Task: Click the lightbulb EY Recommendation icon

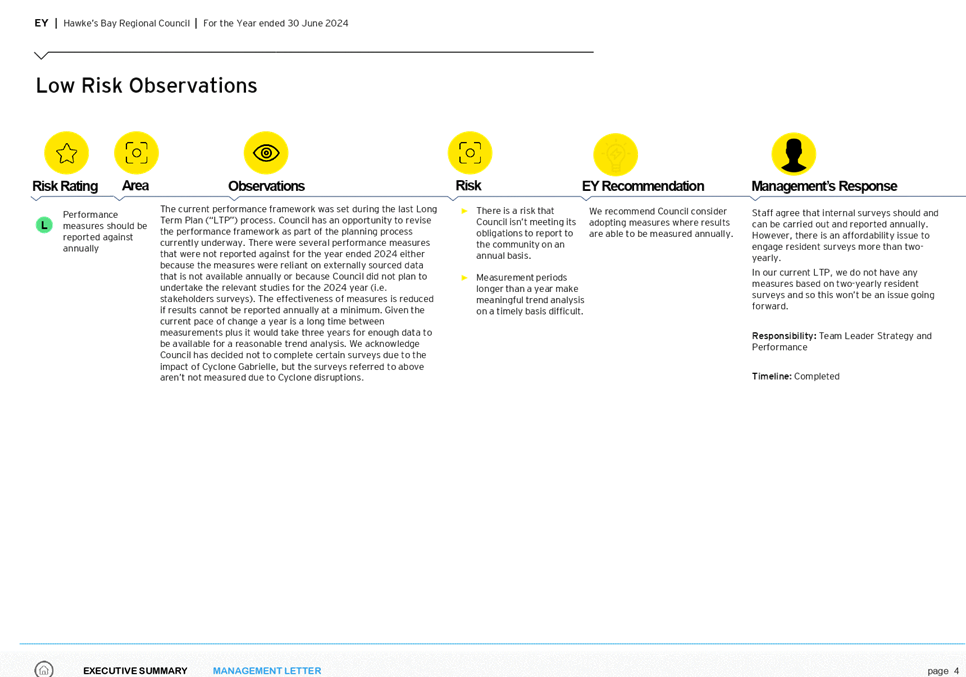Action: click(x=615, y=155)
